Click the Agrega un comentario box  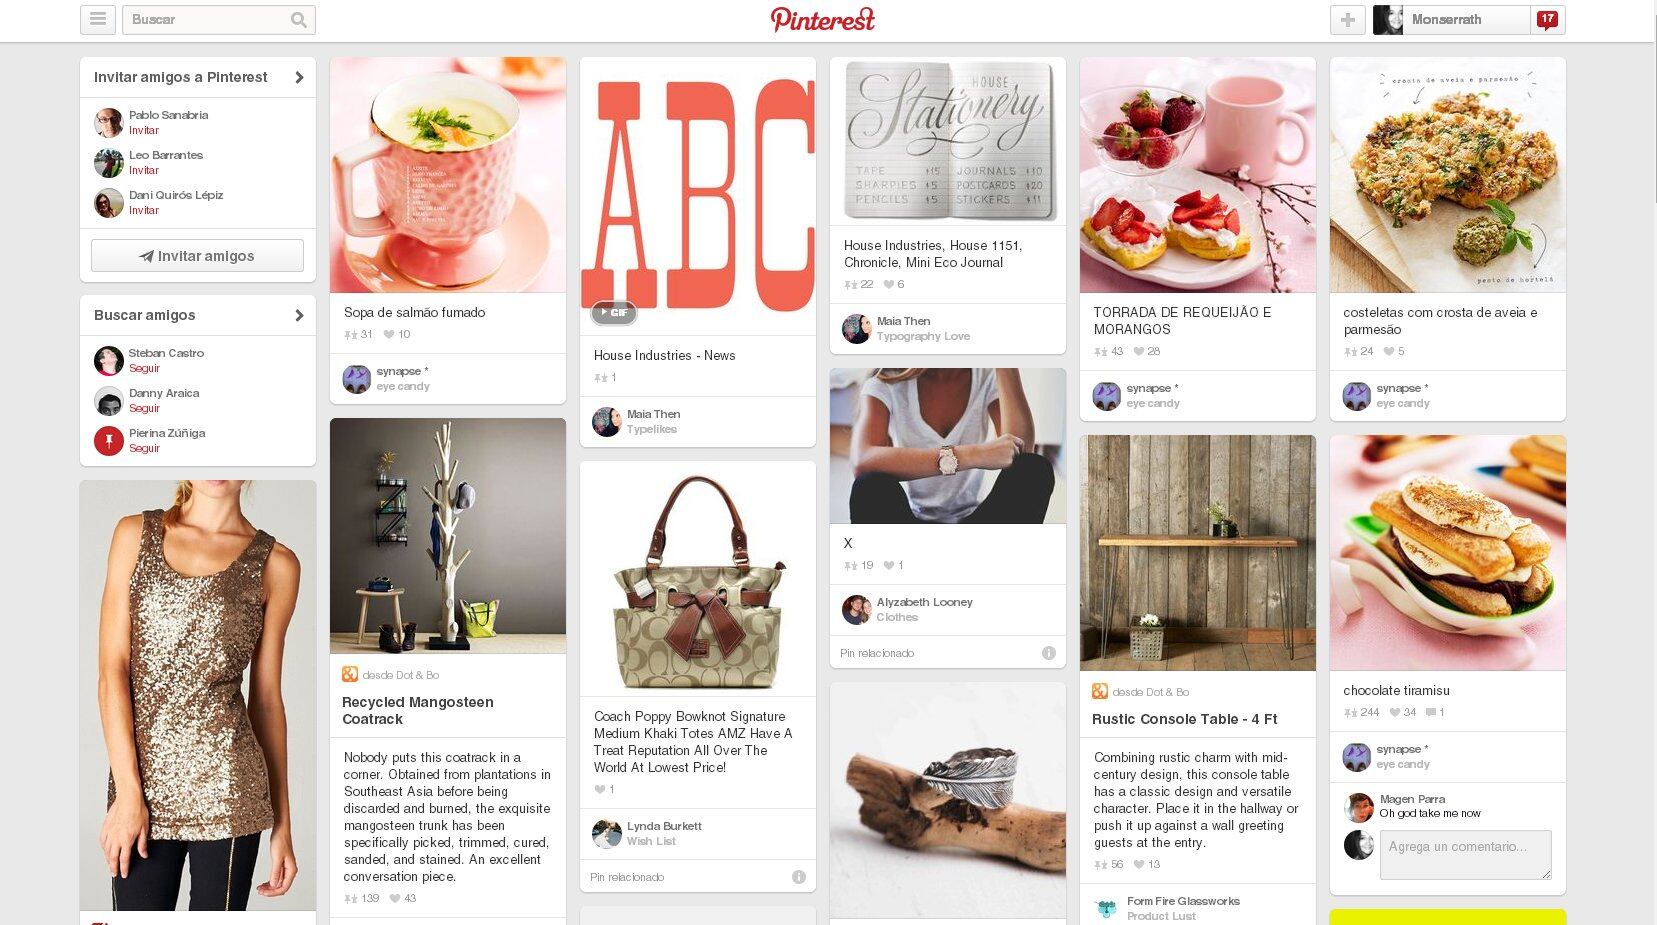[1465, 855]
